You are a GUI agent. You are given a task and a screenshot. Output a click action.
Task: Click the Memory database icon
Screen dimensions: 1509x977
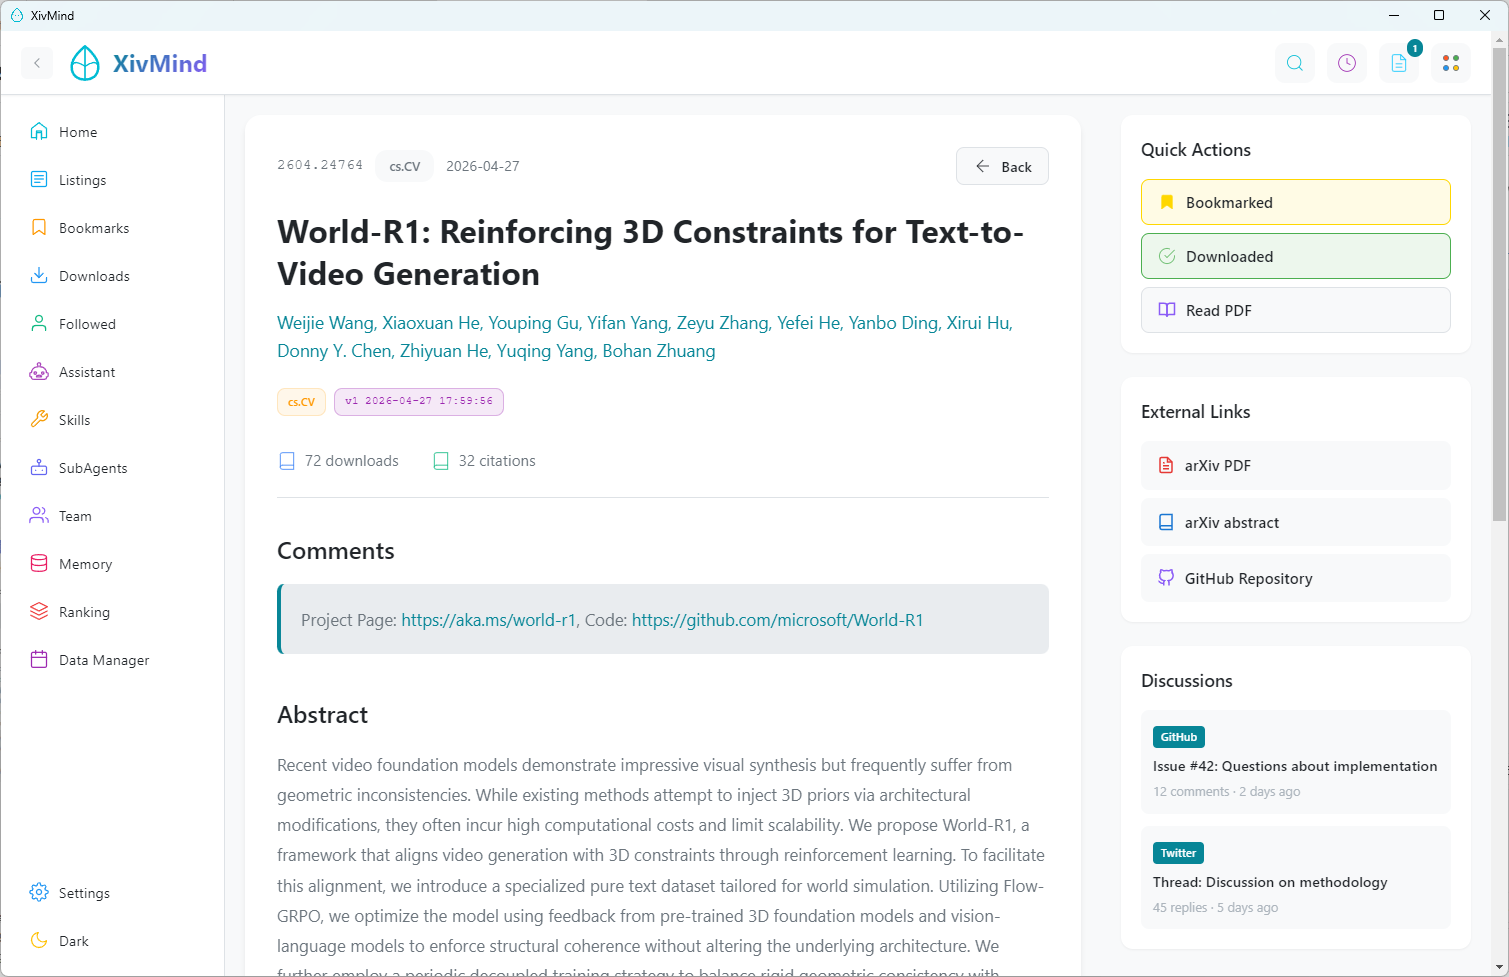(39, 564)
